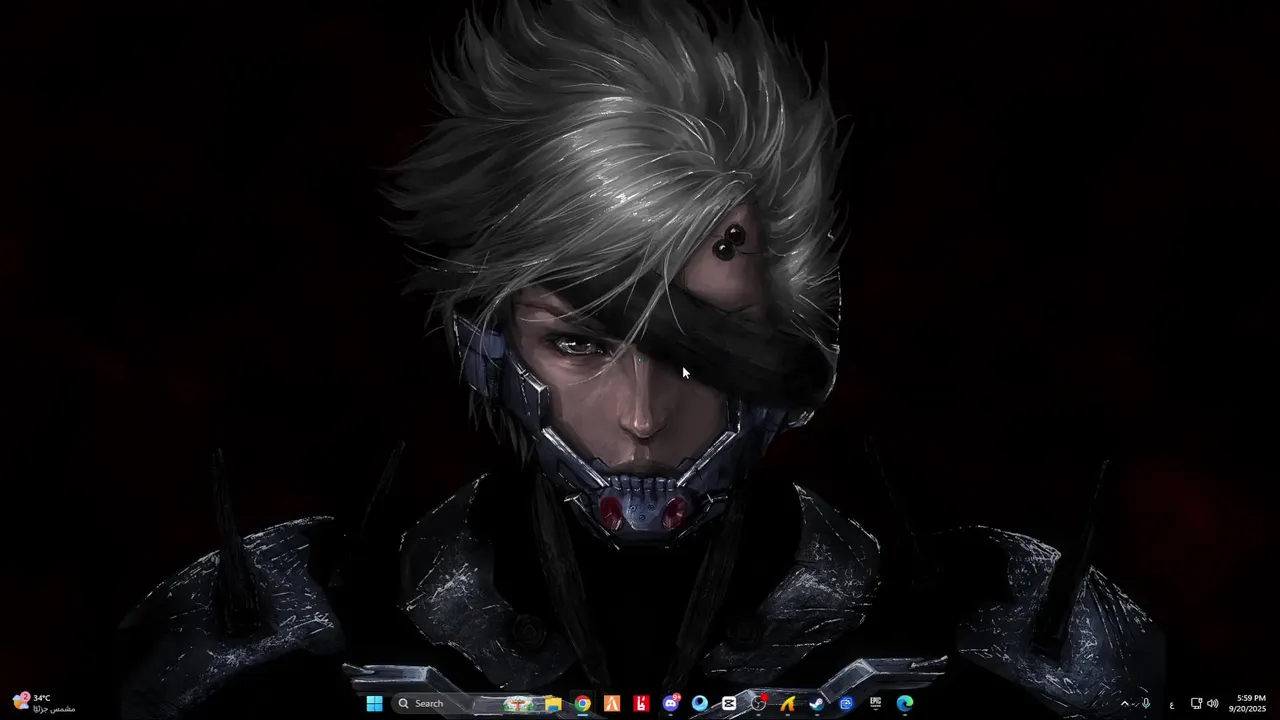Click the microphone tray icon

[x=1146, y=703]
